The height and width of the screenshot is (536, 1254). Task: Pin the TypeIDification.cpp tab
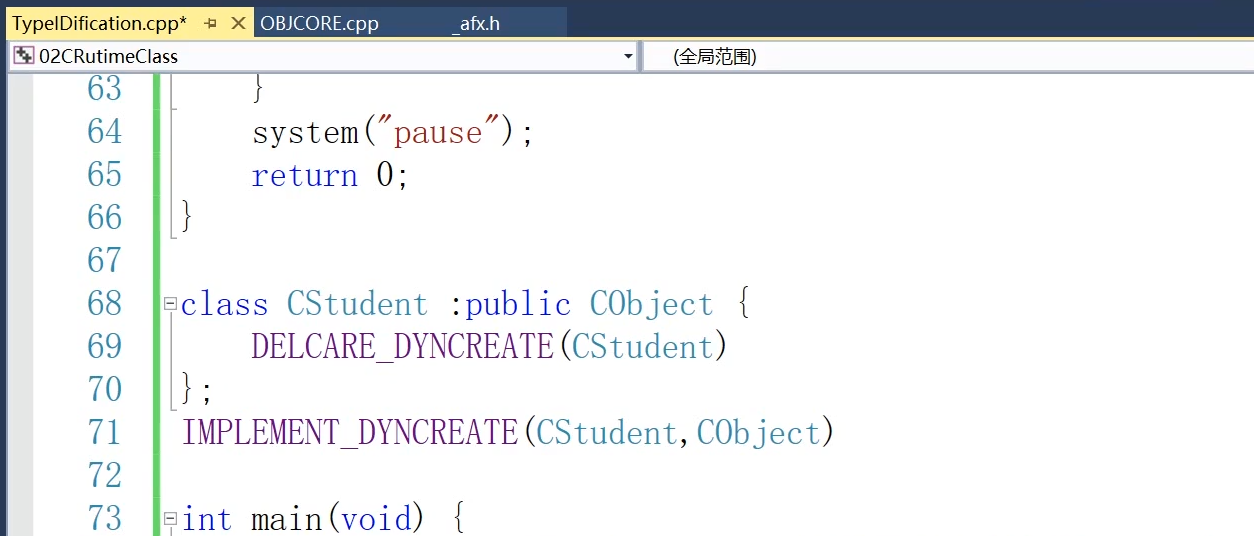(x=210, y=22)
